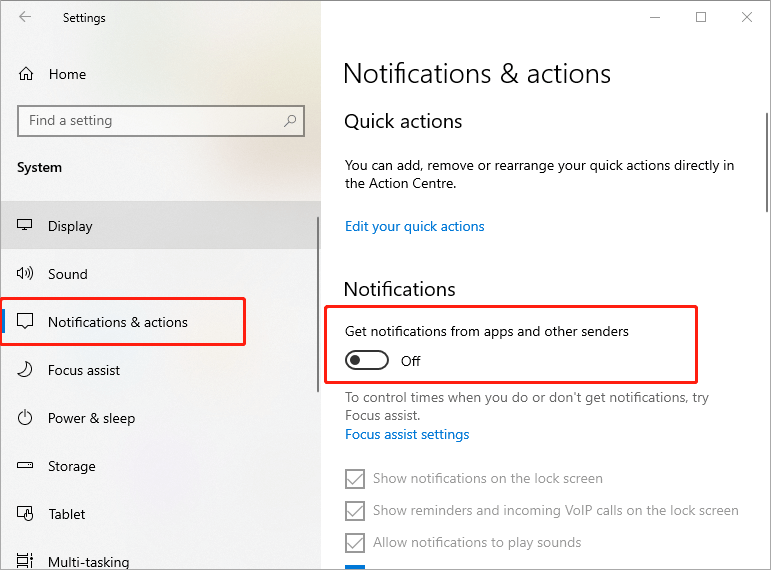Screen dimensions: 771x570
Task: Click the Focus assist moon icon
Action: click(x=26, y=370)
